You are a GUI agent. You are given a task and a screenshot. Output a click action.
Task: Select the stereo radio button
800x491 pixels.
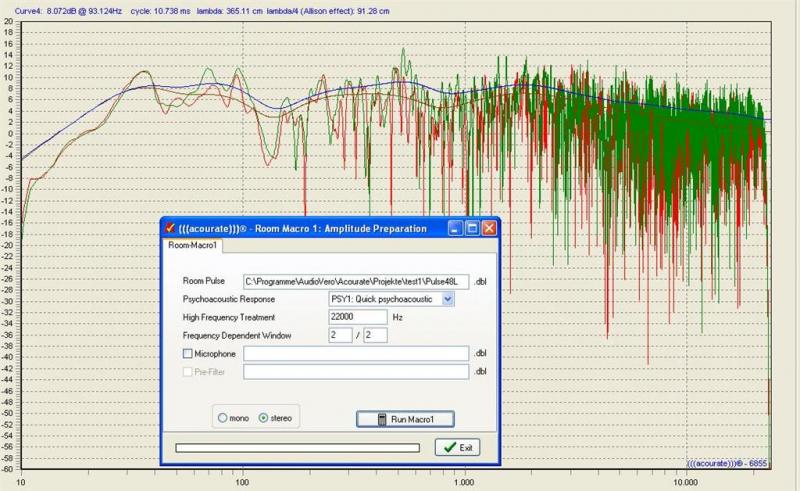click(263, 418)
